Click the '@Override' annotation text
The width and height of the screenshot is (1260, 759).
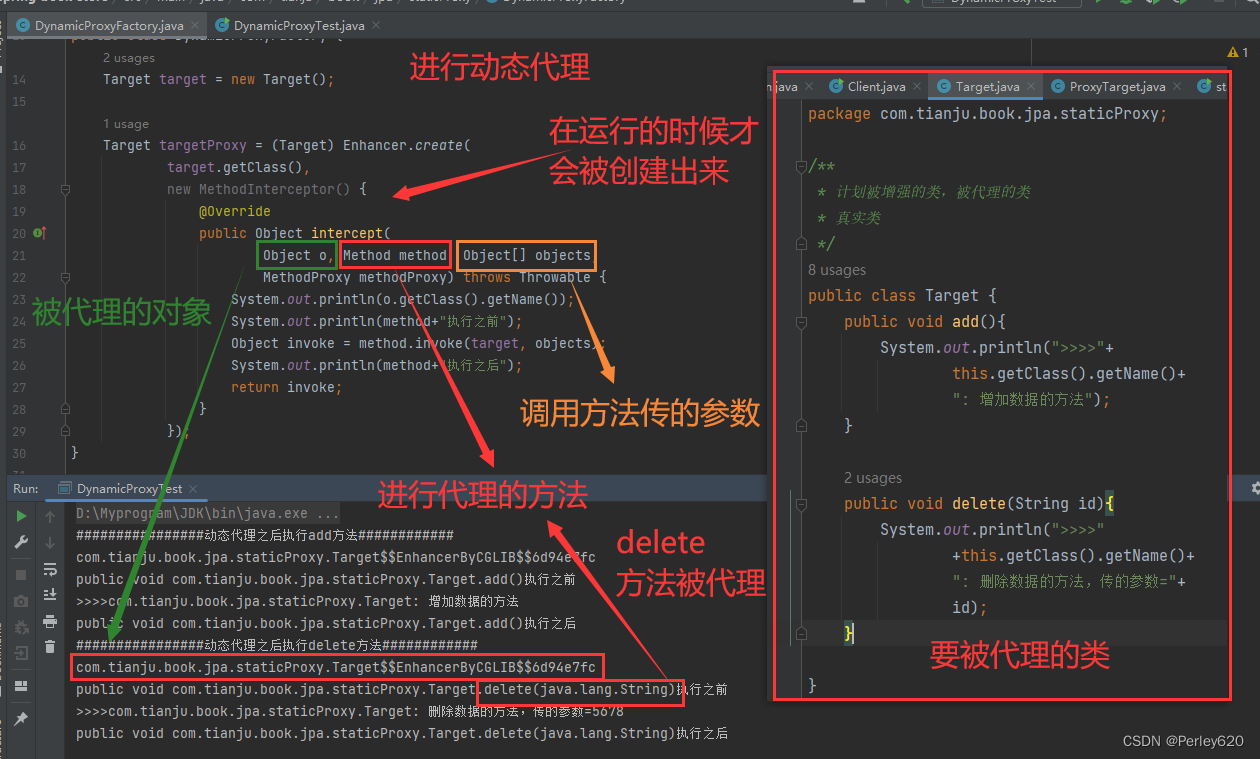pos(235,211)
